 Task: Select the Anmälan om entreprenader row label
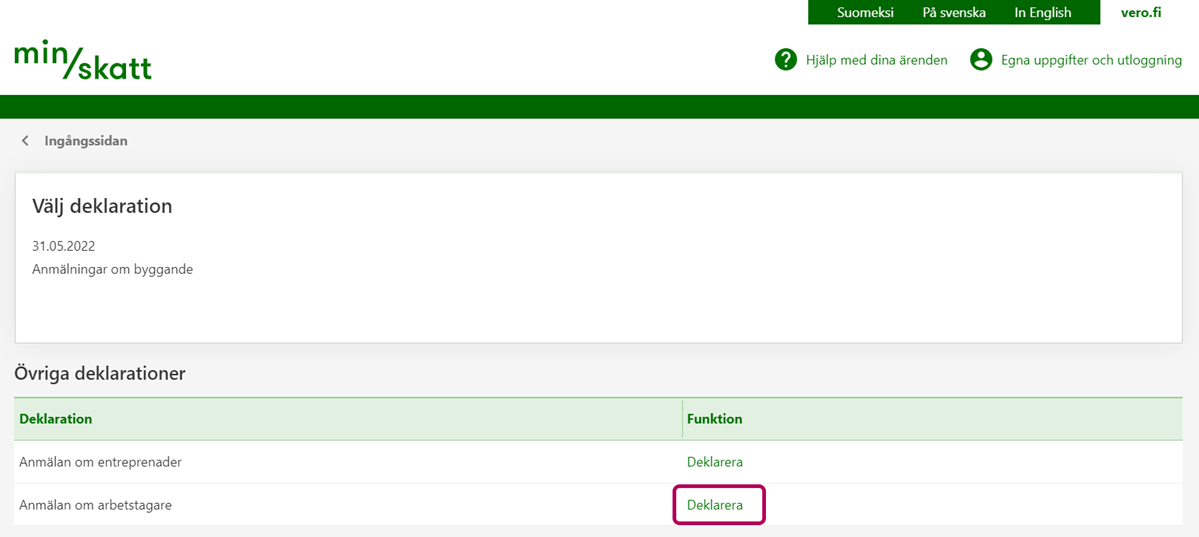pos(100,462)
